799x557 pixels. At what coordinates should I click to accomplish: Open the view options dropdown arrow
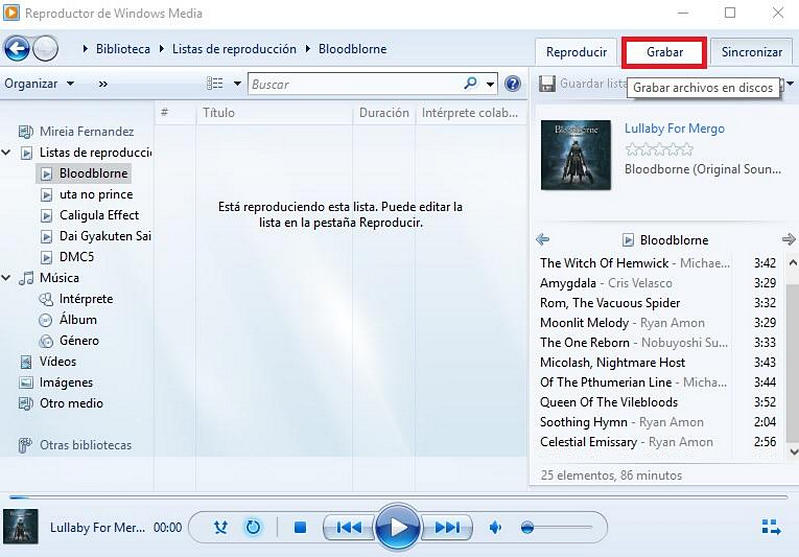pyautogui.click(x=237, y=84)
